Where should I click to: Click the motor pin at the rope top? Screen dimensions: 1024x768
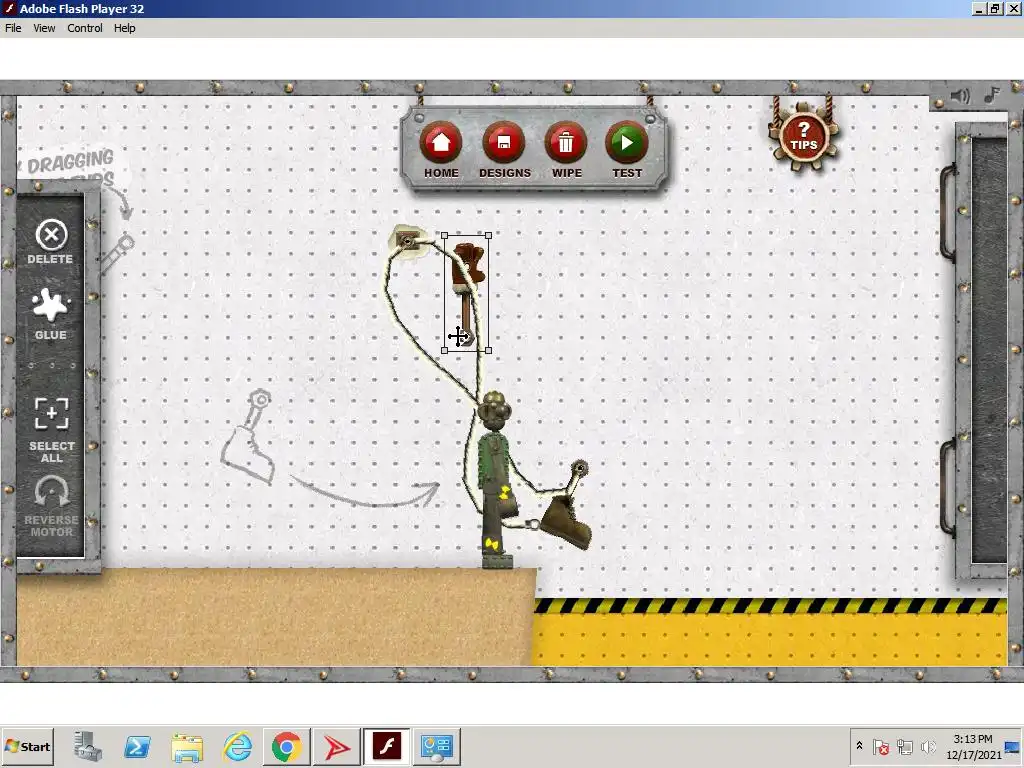[407, 242]
